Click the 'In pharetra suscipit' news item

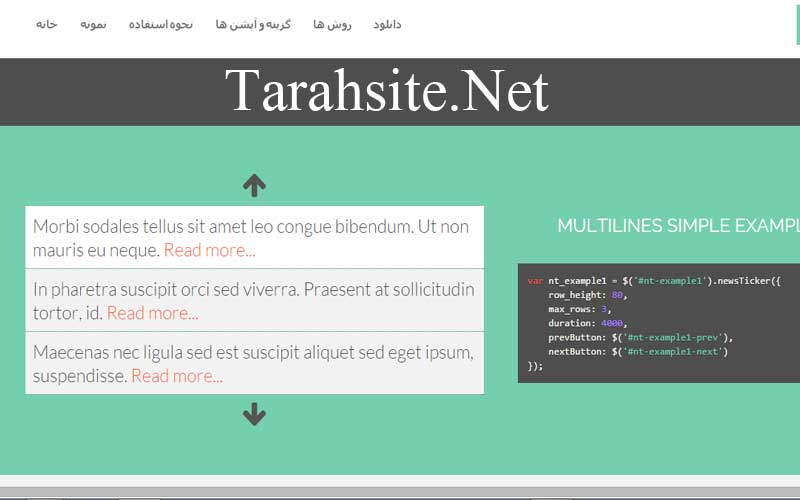[x=255, y=301]
